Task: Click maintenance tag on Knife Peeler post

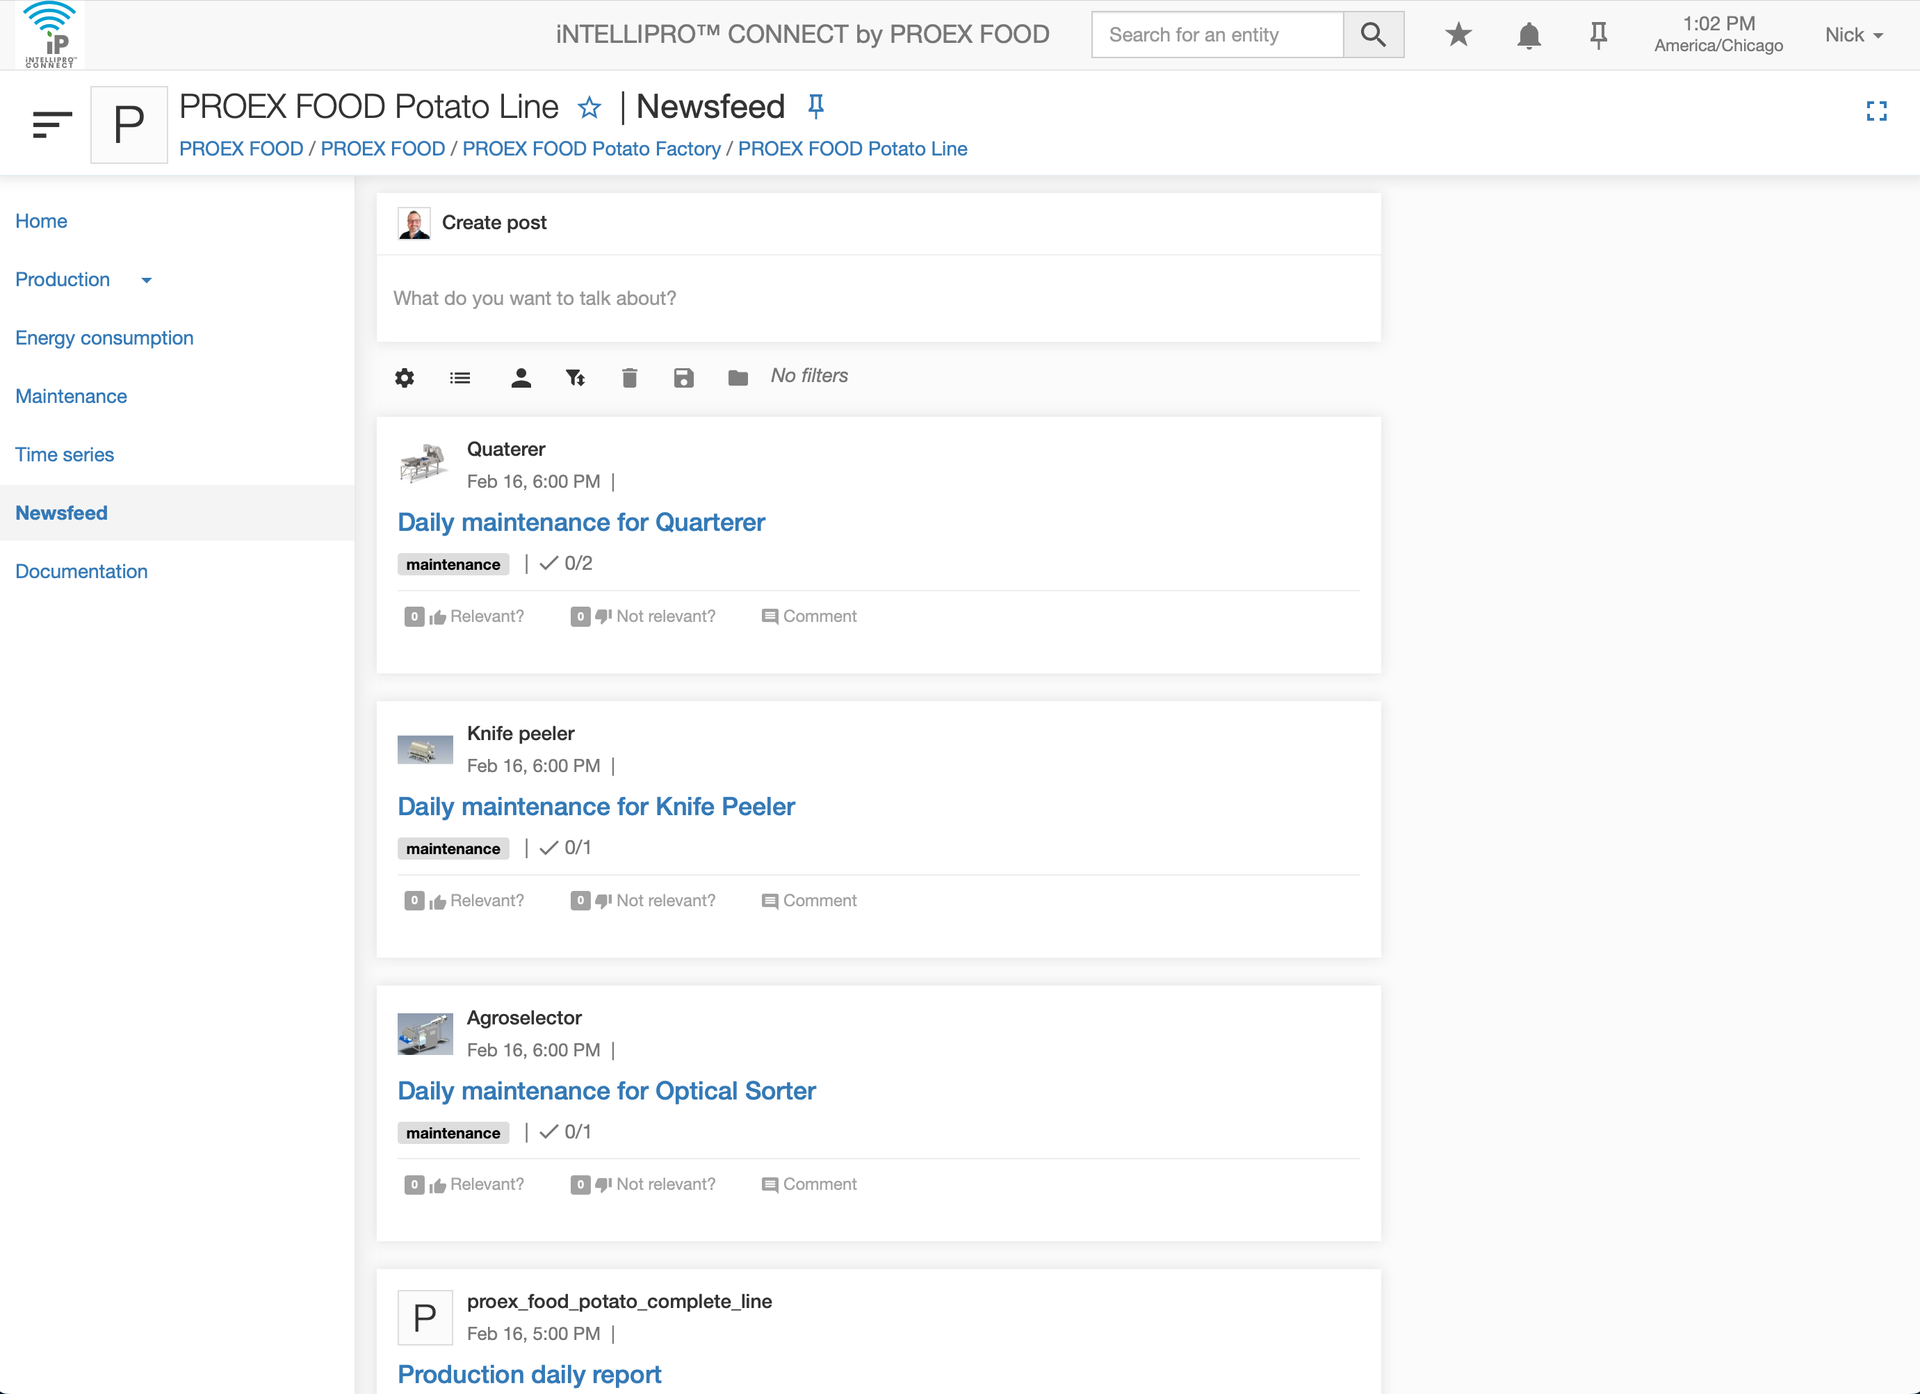Action: pyautogui.click(x=453, y=848)
